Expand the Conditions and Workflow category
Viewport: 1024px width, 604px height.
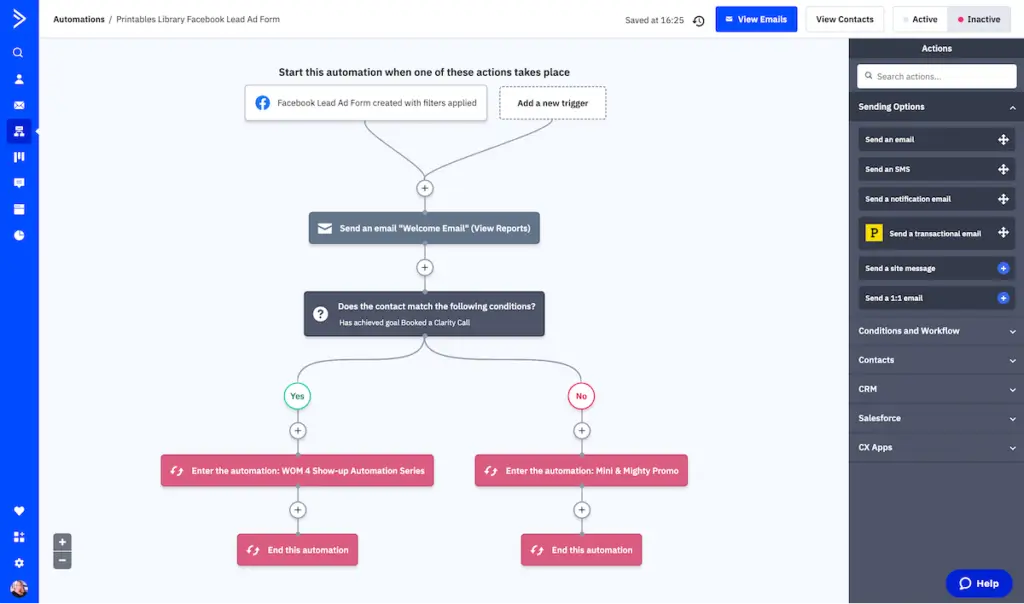pyautogui.click(x=936, y=330)
